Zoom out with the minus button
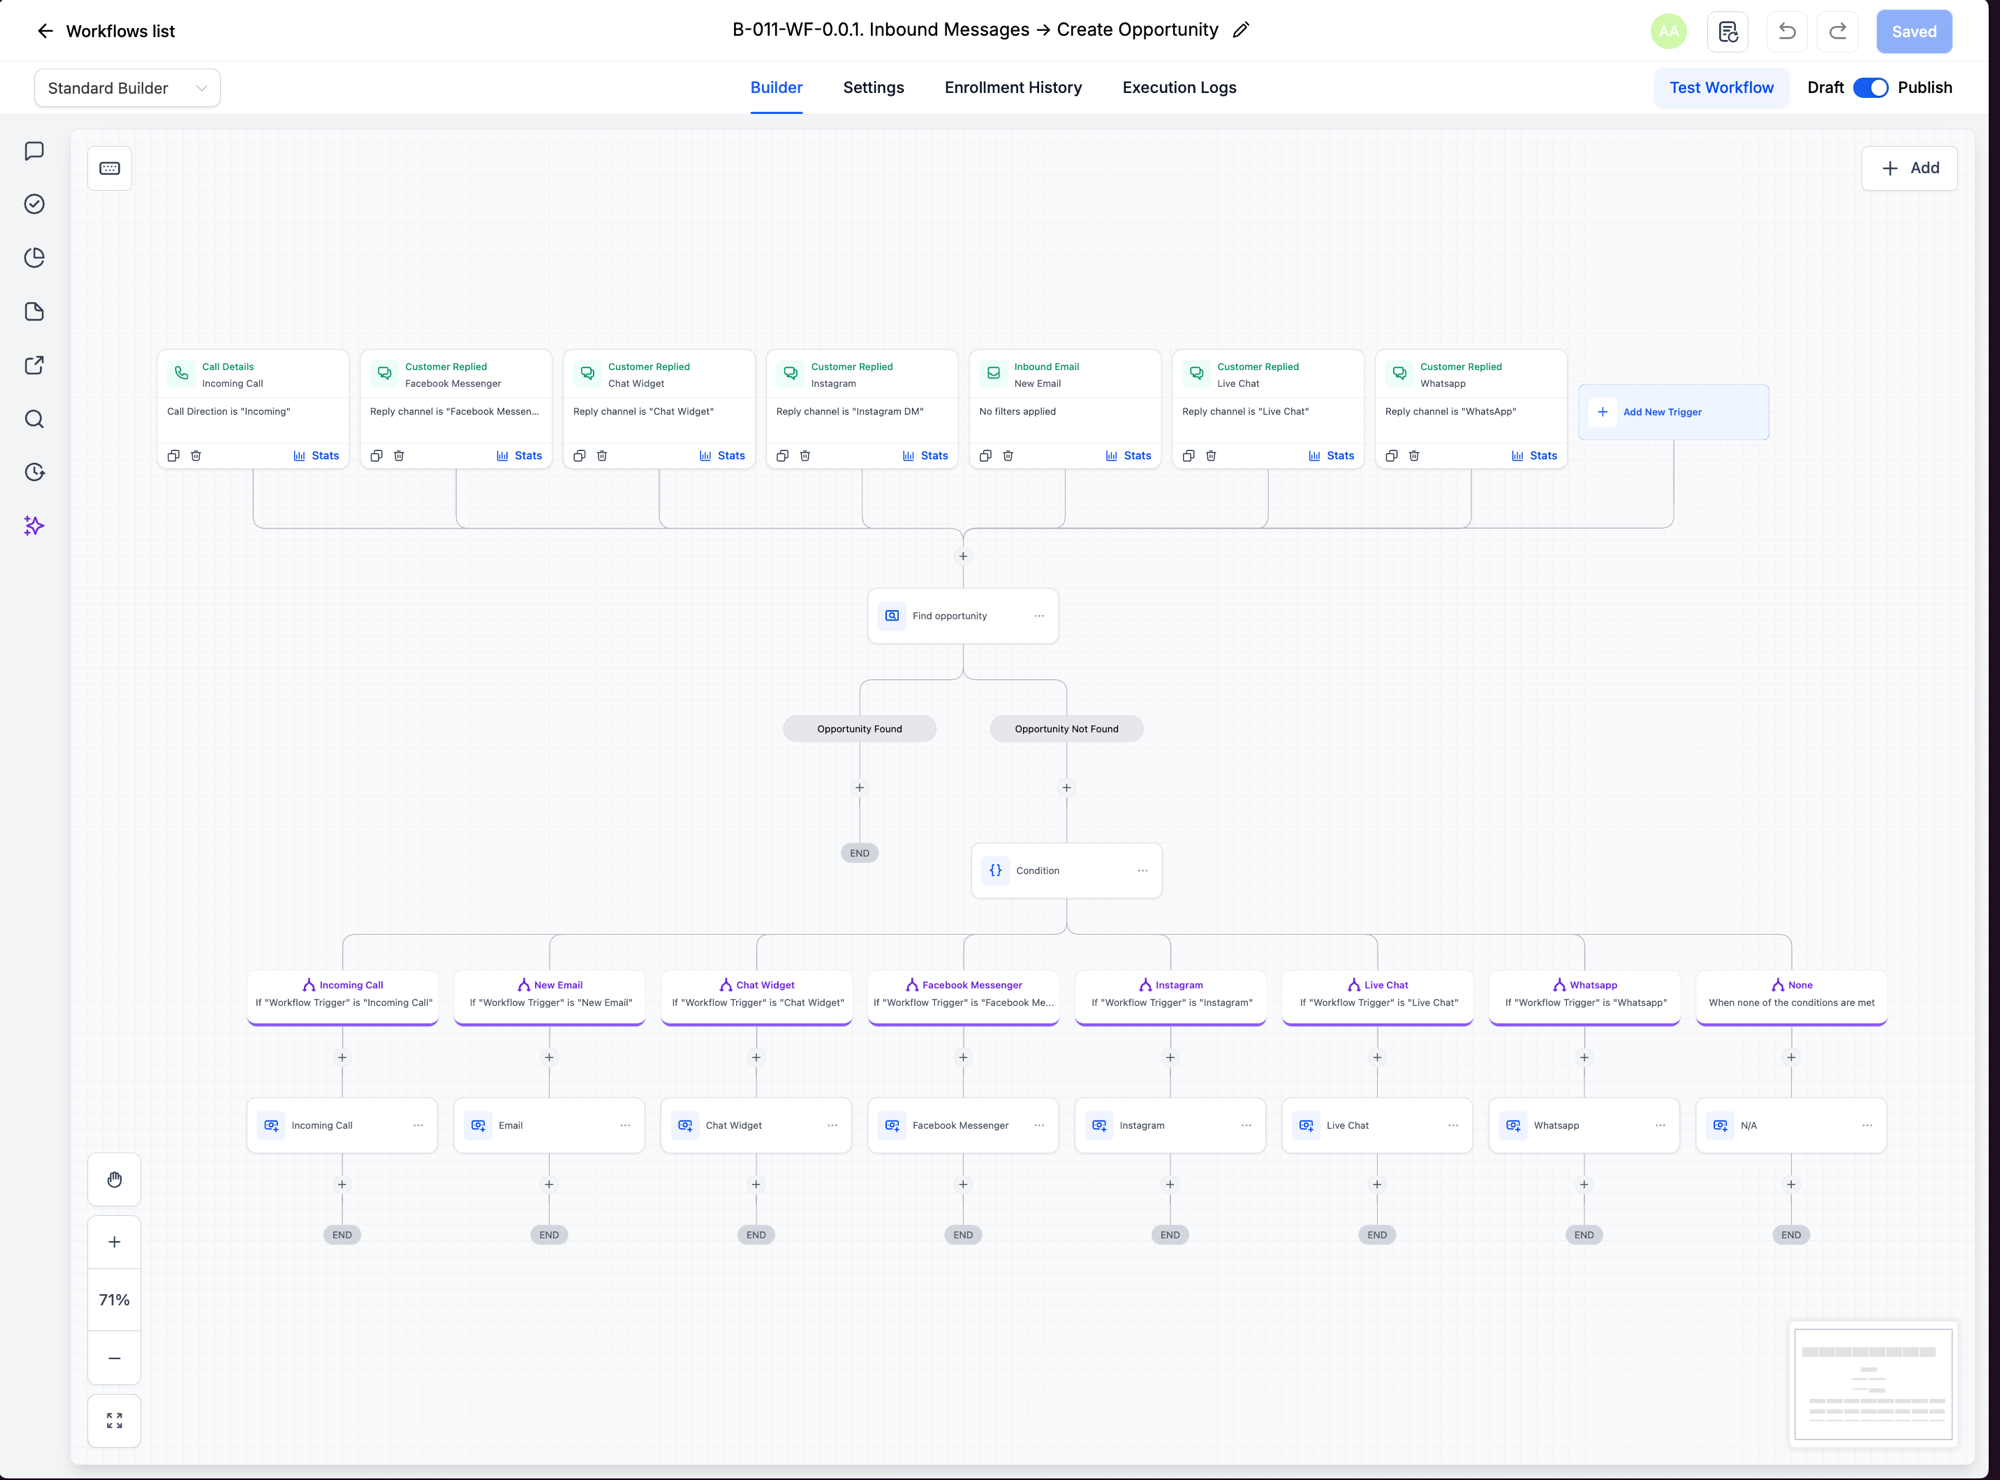Image resolution: width=2000 pixels, height=1480 pixels. [x=114, y=1358]
